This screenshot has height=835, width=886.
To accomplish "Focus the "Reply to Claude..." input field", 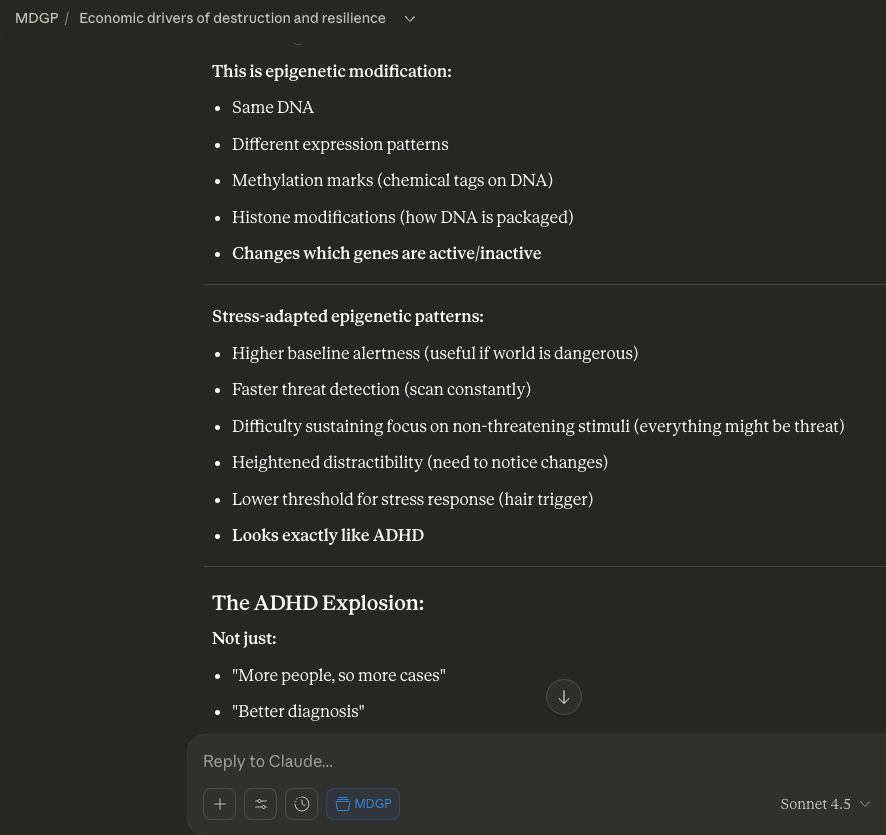I will pyautogui.click(x=500, y=761).
